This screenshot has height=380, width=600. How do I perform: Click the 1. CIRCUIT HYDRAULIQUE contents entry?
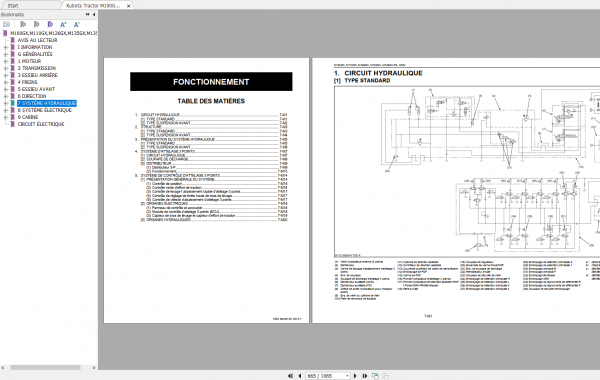(210, 114)
